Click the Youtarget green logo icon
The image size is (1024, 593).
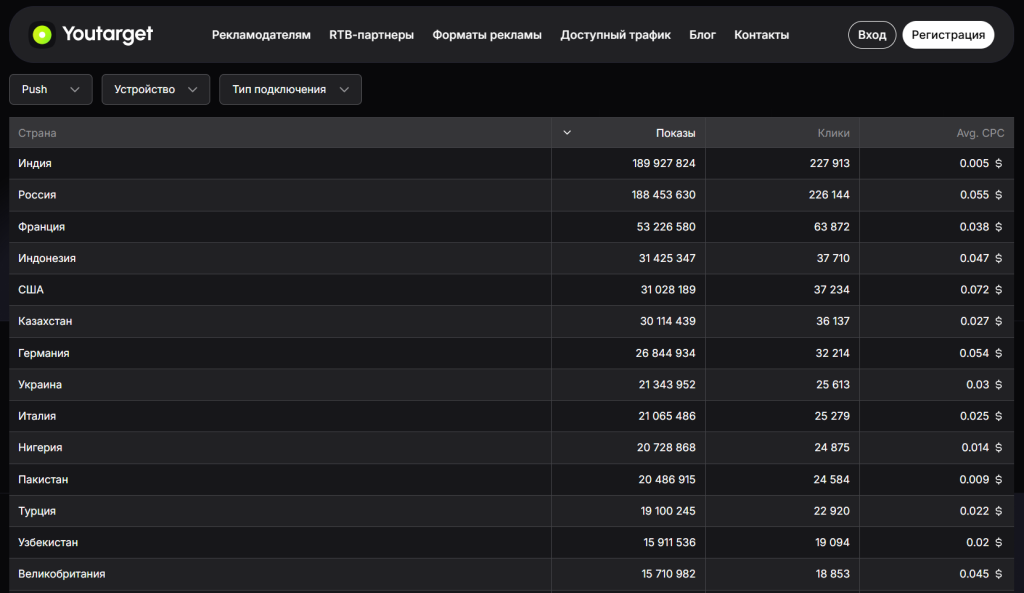click(42, 35)
